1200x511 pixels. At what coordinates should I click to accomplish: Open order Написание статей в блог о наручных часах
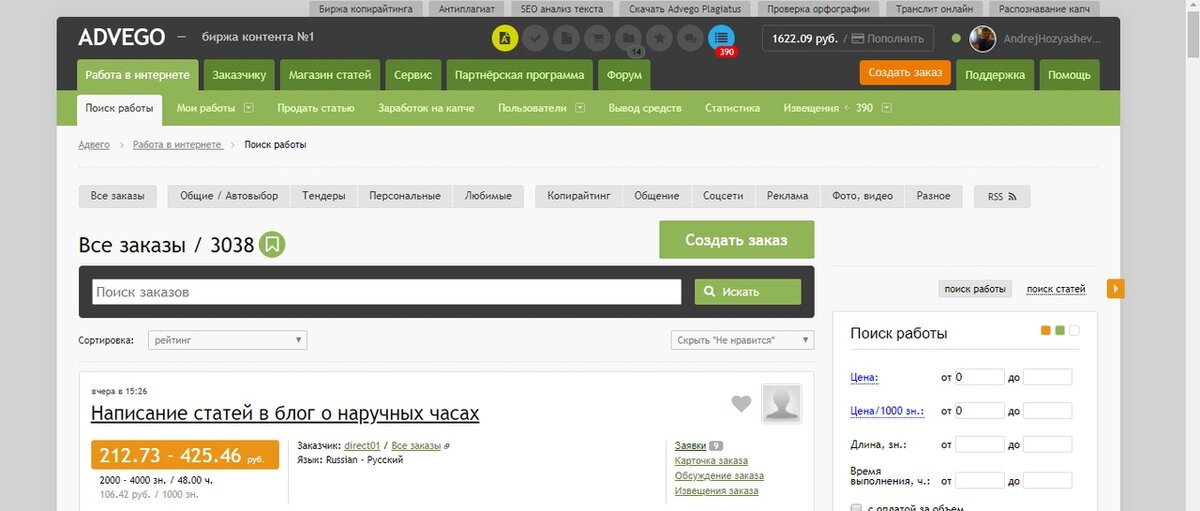[x=285, y=413]
